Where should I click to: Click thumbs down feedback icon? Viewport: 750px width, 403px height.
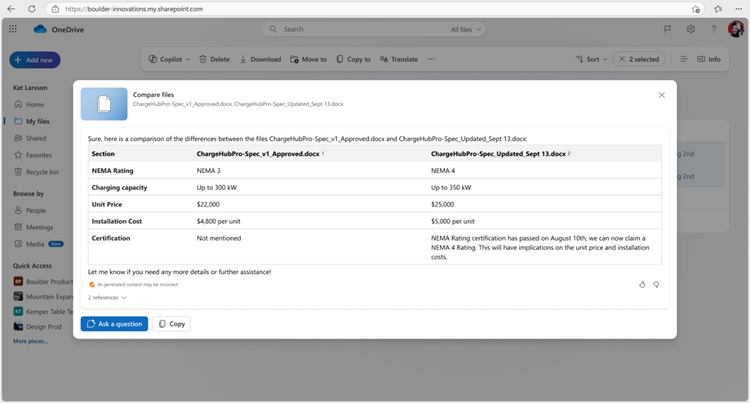pyautogui.click(x=656, y=284)
